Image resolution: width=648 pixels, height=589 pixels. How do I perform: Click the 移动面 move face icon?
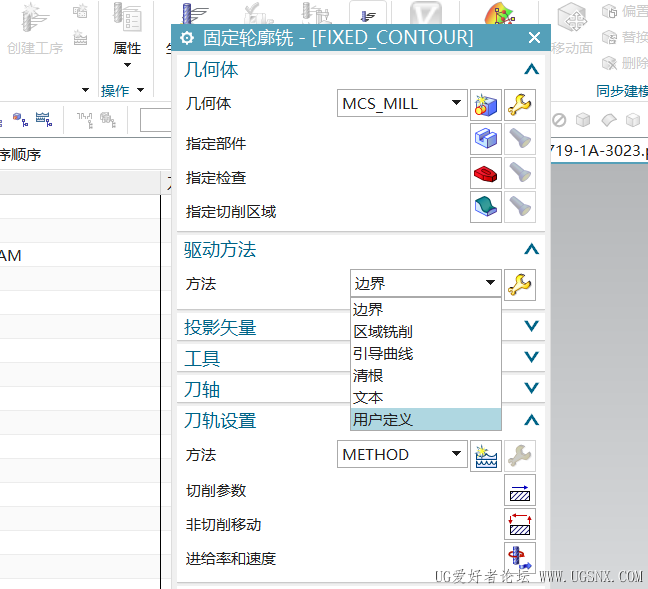pyautogui.click(x=572, y=19)
